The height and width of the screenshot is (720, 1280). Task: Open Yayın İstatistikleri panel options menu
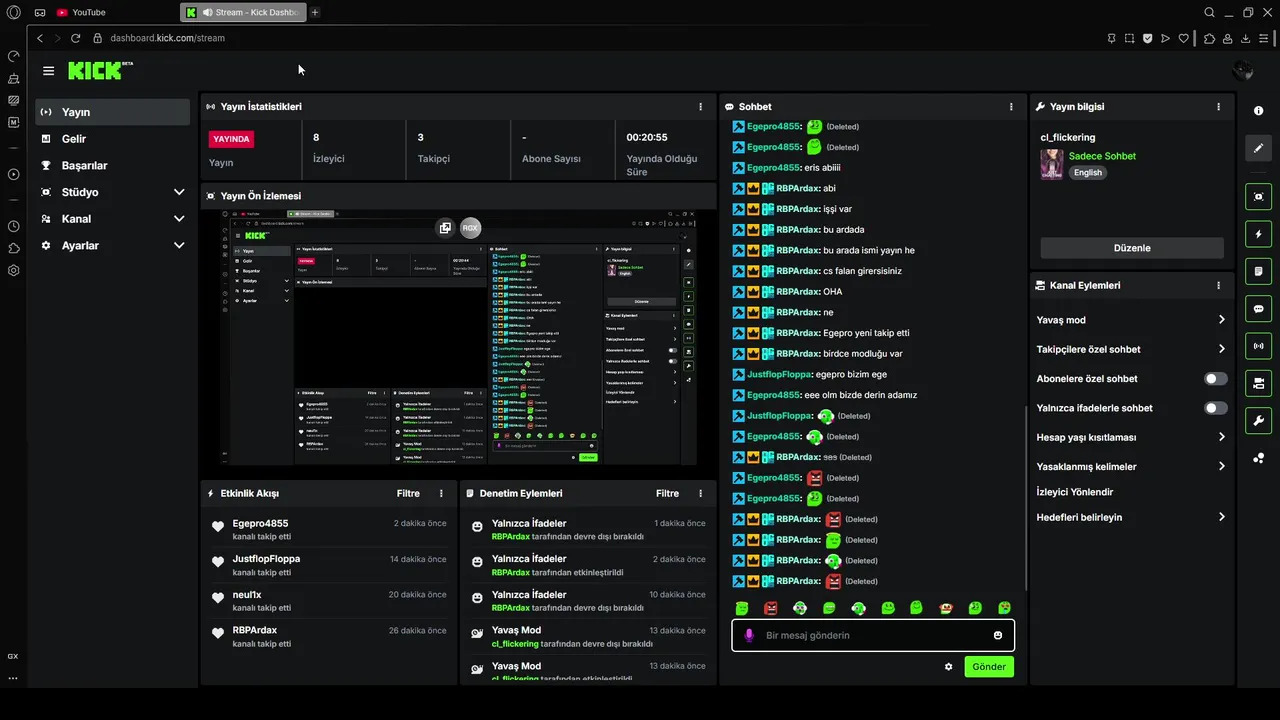click(x=700, y=106)
